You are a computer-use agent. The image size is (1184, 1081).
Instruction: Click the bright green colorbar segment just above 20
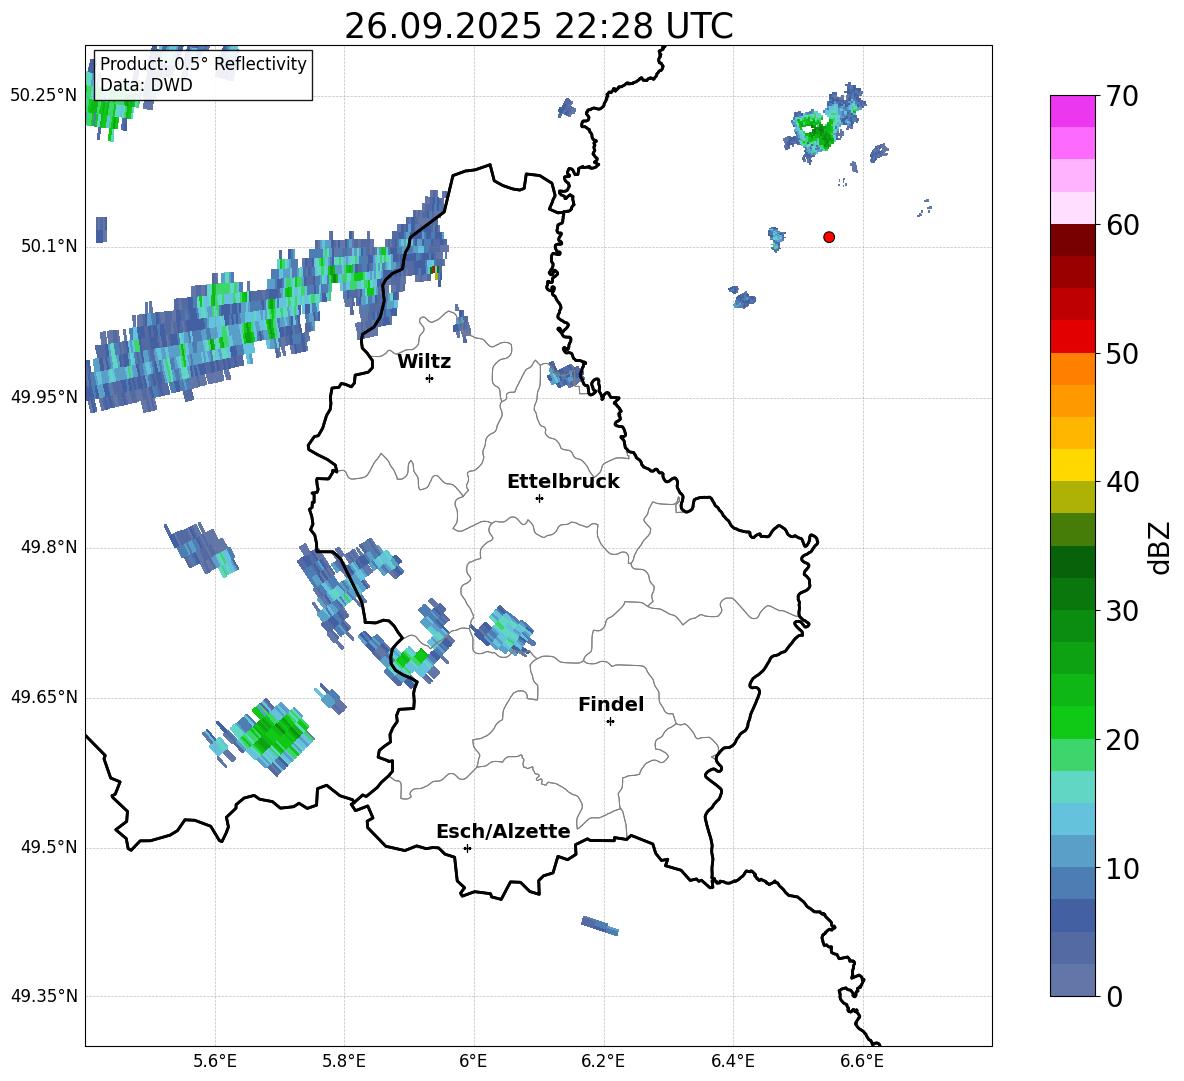tap(1073, 722)
